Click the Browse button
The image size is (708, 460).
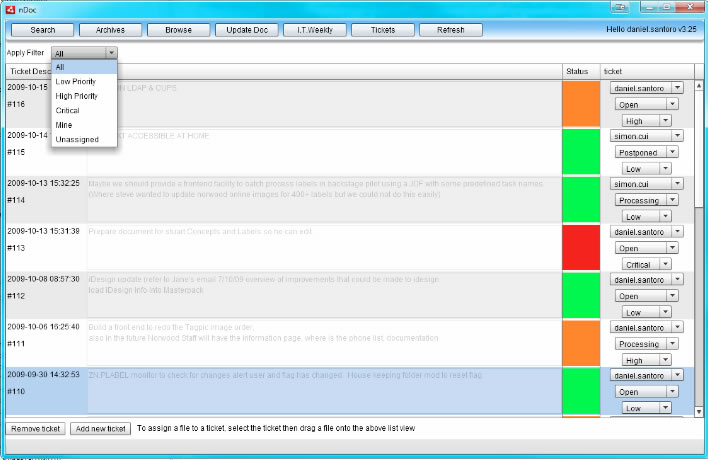click(178, 30)
